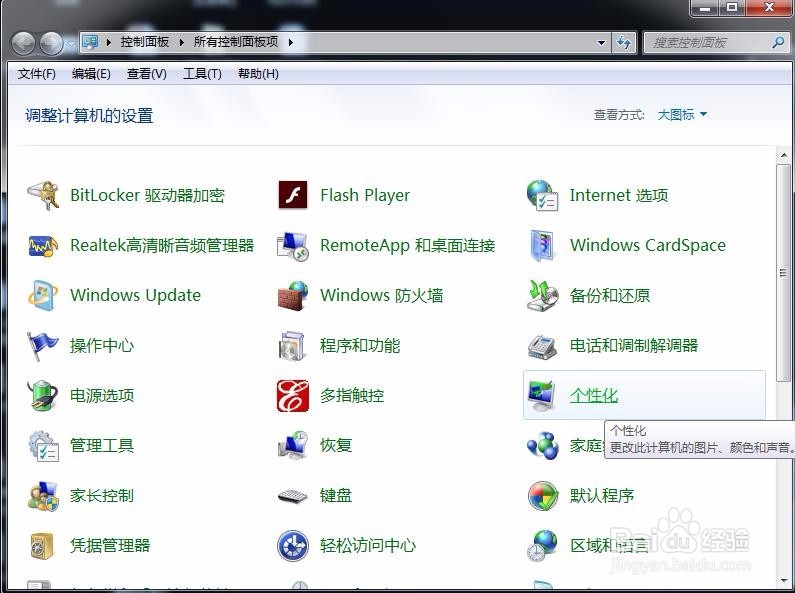Screen dimensions: 795x593
Task: Click the 操作中心 flag icon
Action: [x=43, y=346]
